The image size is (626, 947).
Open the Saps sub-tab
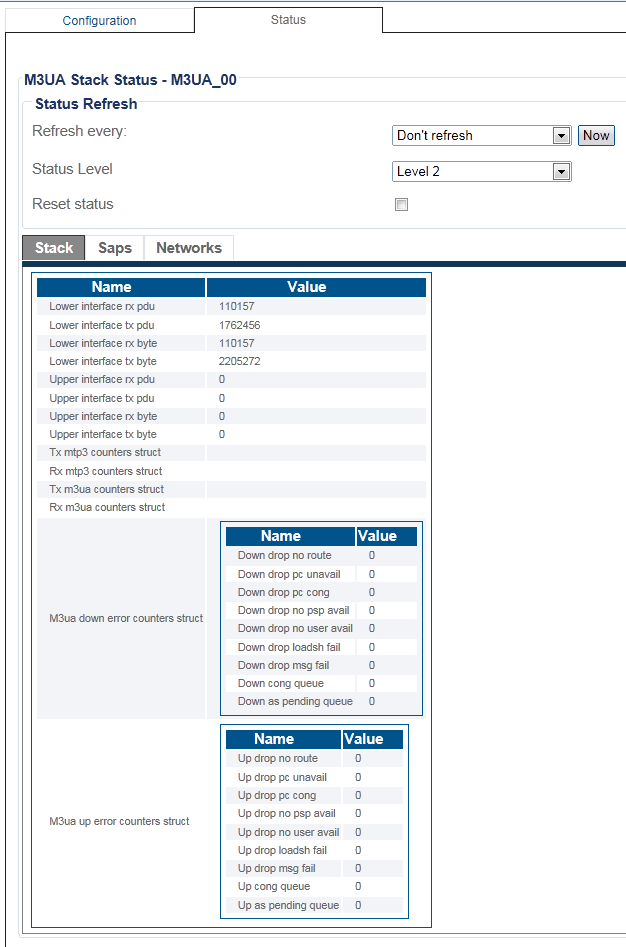click(115, 248)
